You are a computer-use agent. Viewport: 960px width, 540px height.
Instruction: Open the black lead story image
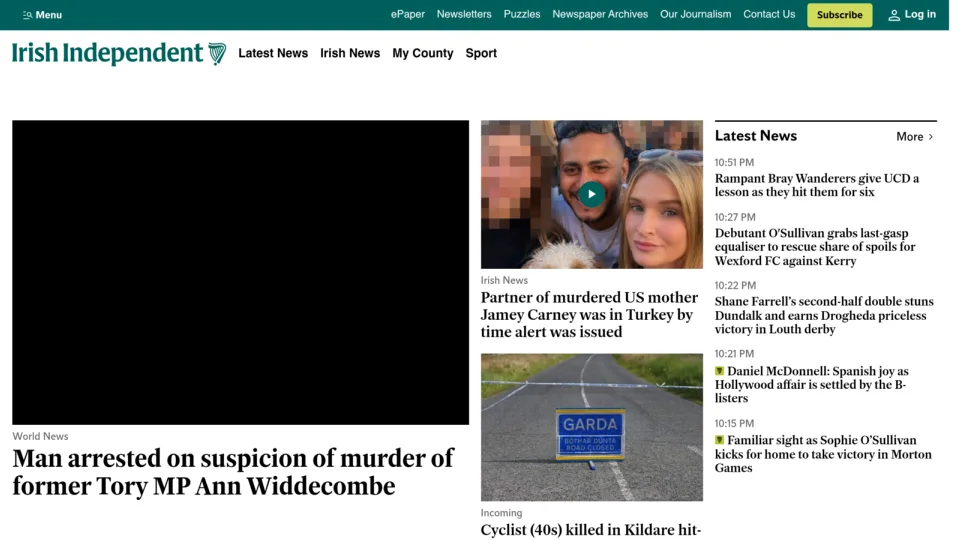click(241, 272)
